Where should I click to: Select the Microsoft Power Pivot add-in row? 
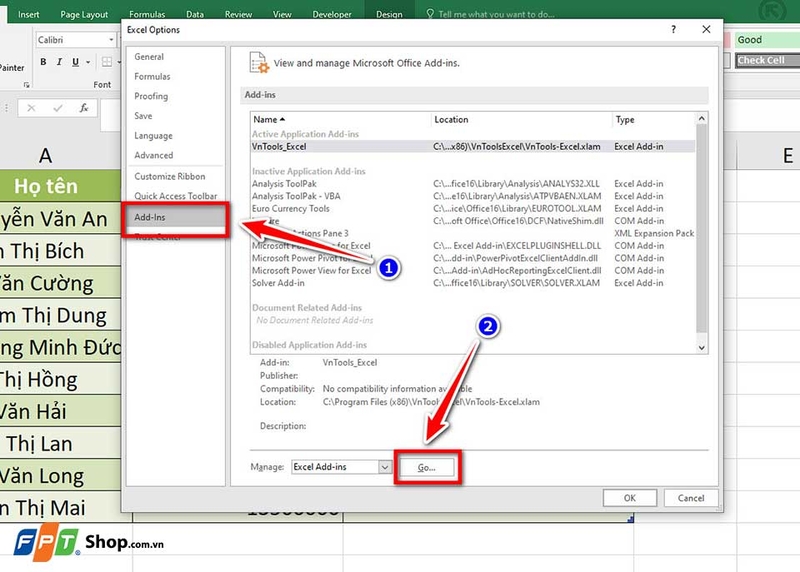[x=473, y=258]
